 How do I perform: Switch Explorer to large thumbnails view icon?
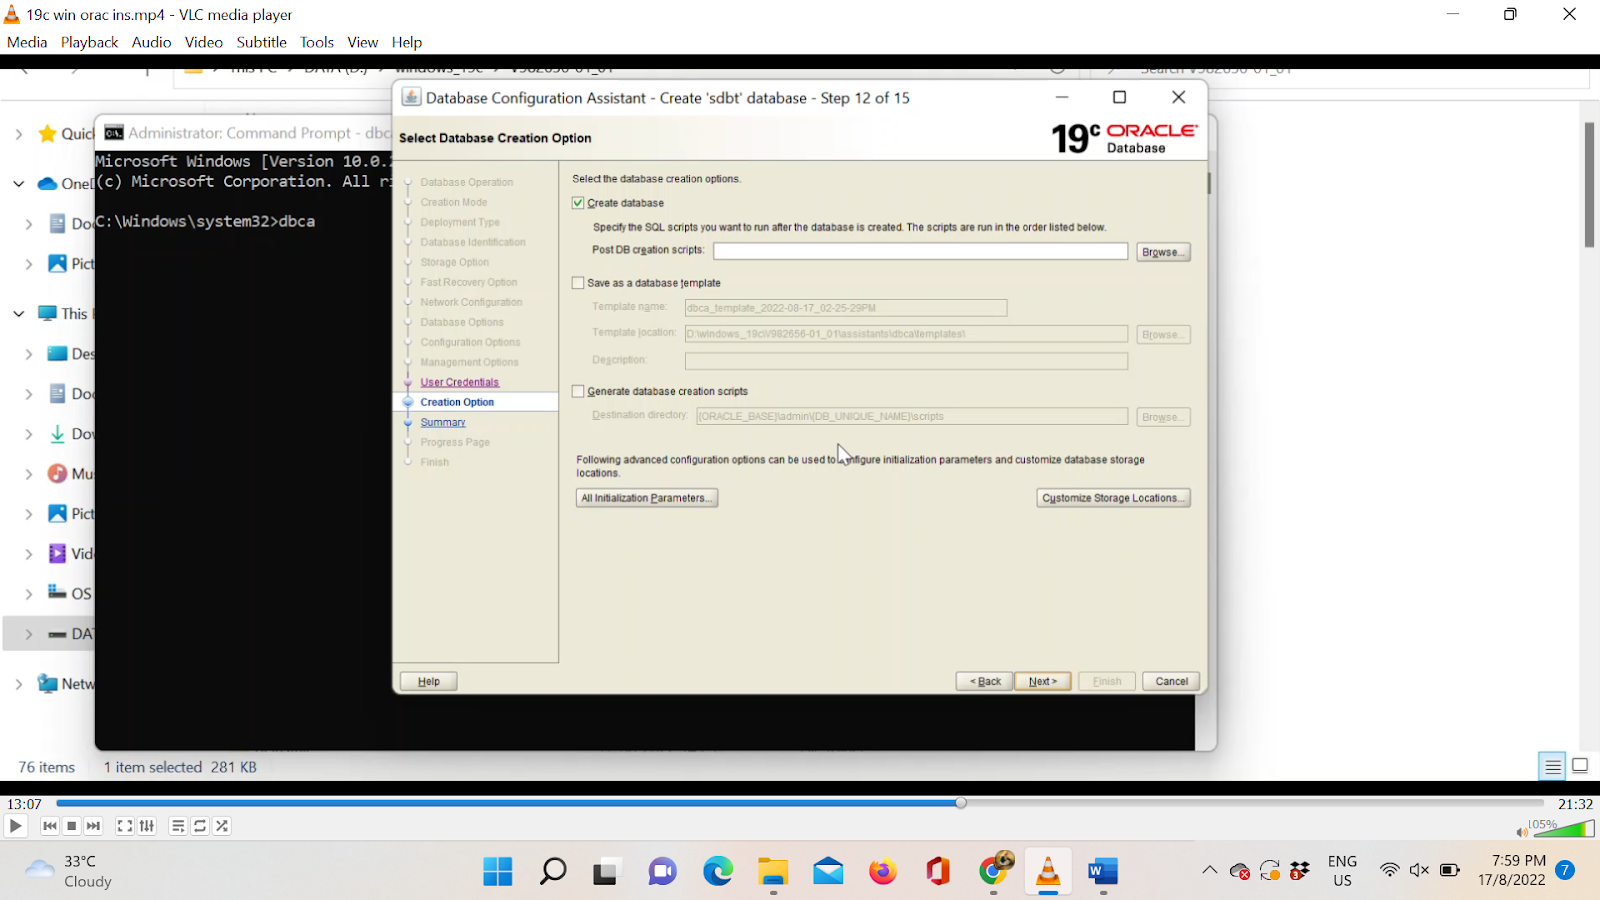pos(1580,766)
